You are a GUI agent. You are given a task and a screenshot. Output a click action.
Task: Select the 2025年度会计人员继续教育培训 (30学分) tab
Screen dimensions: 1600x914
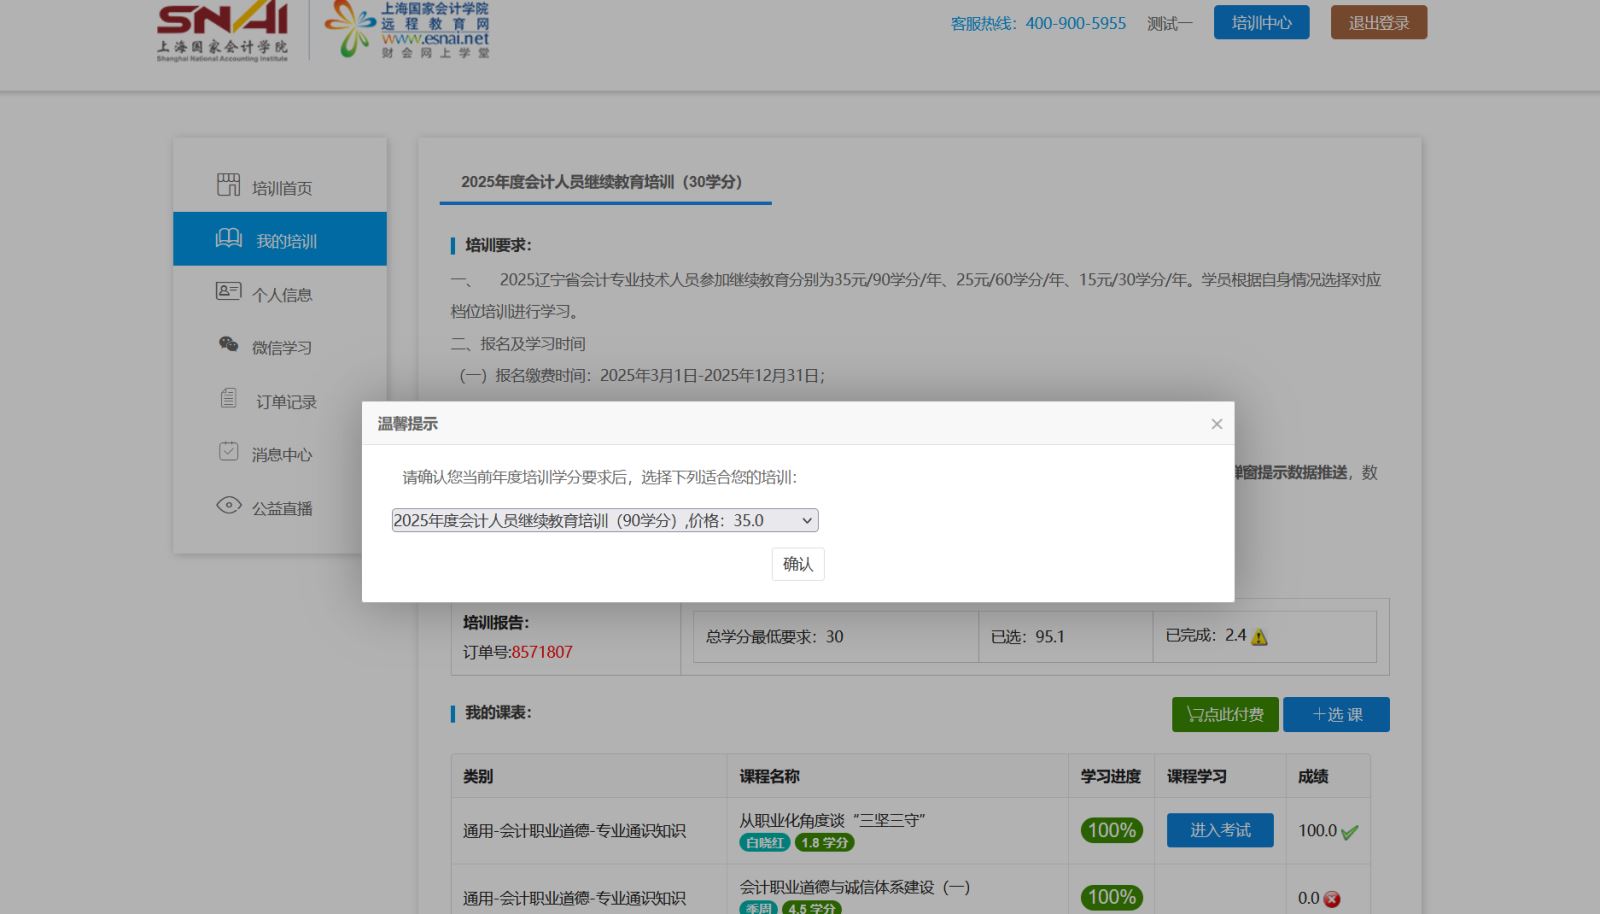[x=602, y=182]
